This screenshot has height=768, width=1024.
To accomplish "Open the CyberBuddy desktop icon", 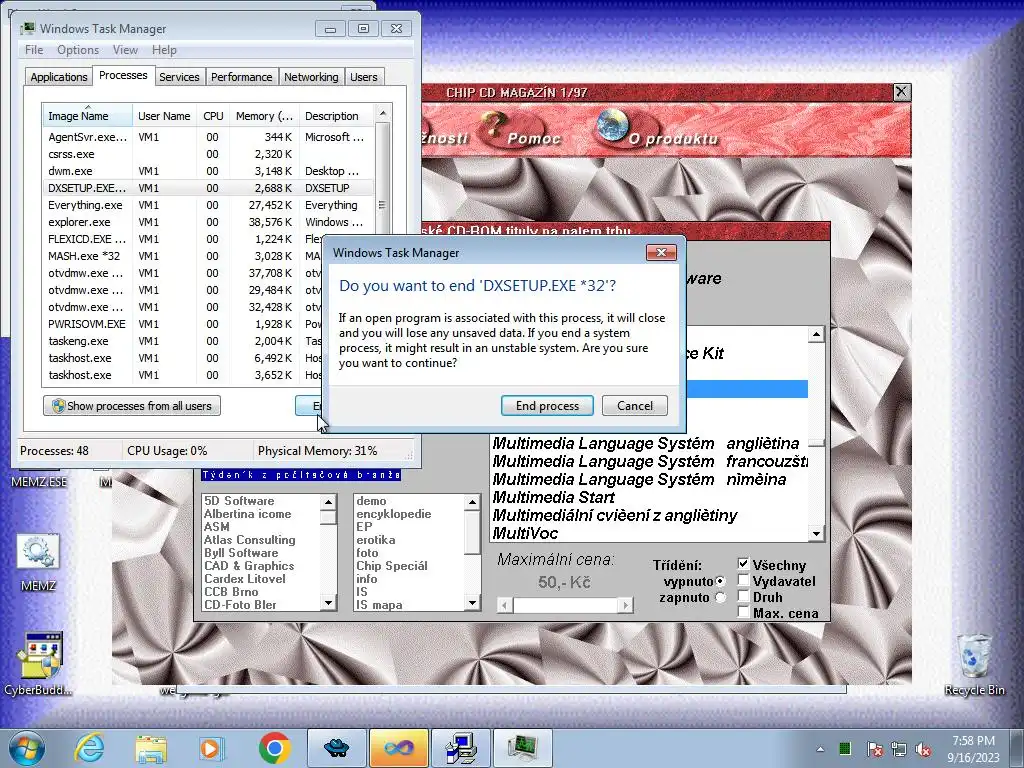I will [39, 663].
